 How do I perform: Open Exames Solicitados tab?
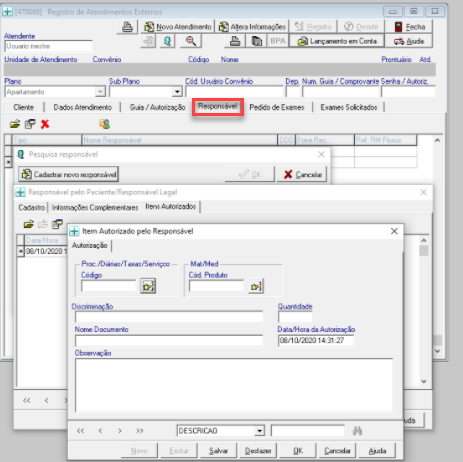tap(349, 107)
